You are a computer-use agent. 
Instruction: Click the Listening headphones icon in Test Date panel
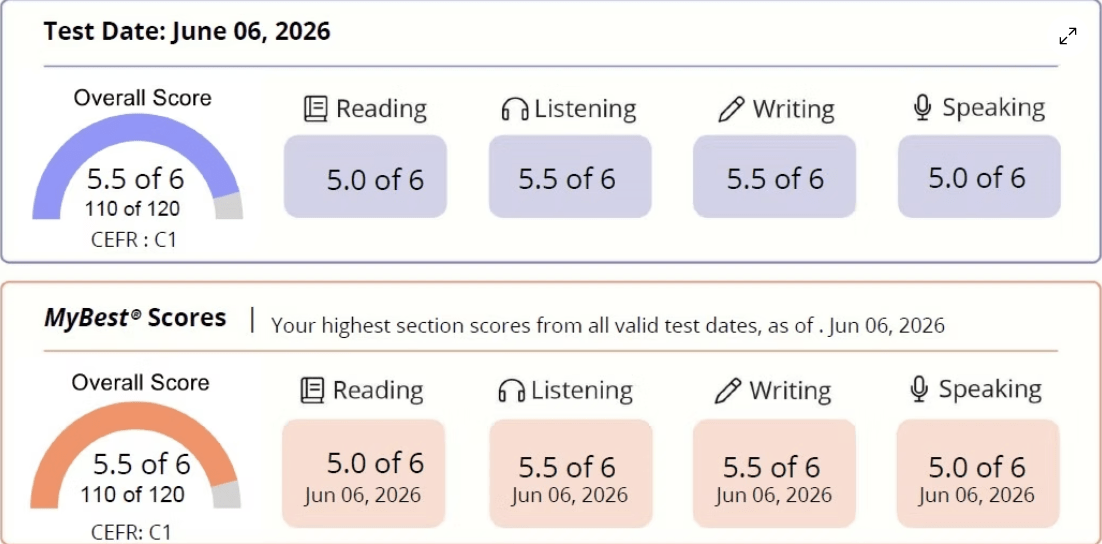tap(514, 110)
